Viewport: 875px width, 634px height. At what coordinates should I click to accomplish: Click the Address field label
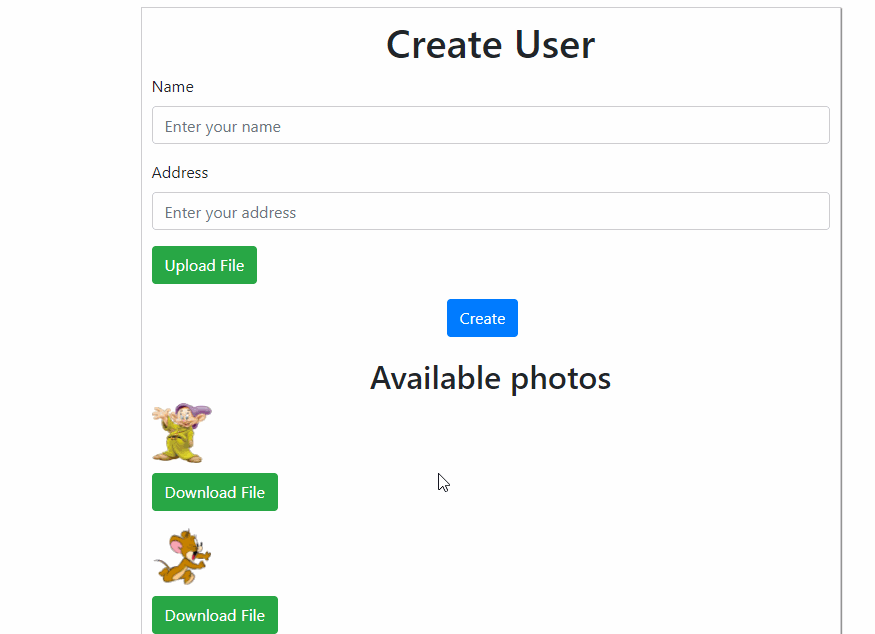(180, 173)
